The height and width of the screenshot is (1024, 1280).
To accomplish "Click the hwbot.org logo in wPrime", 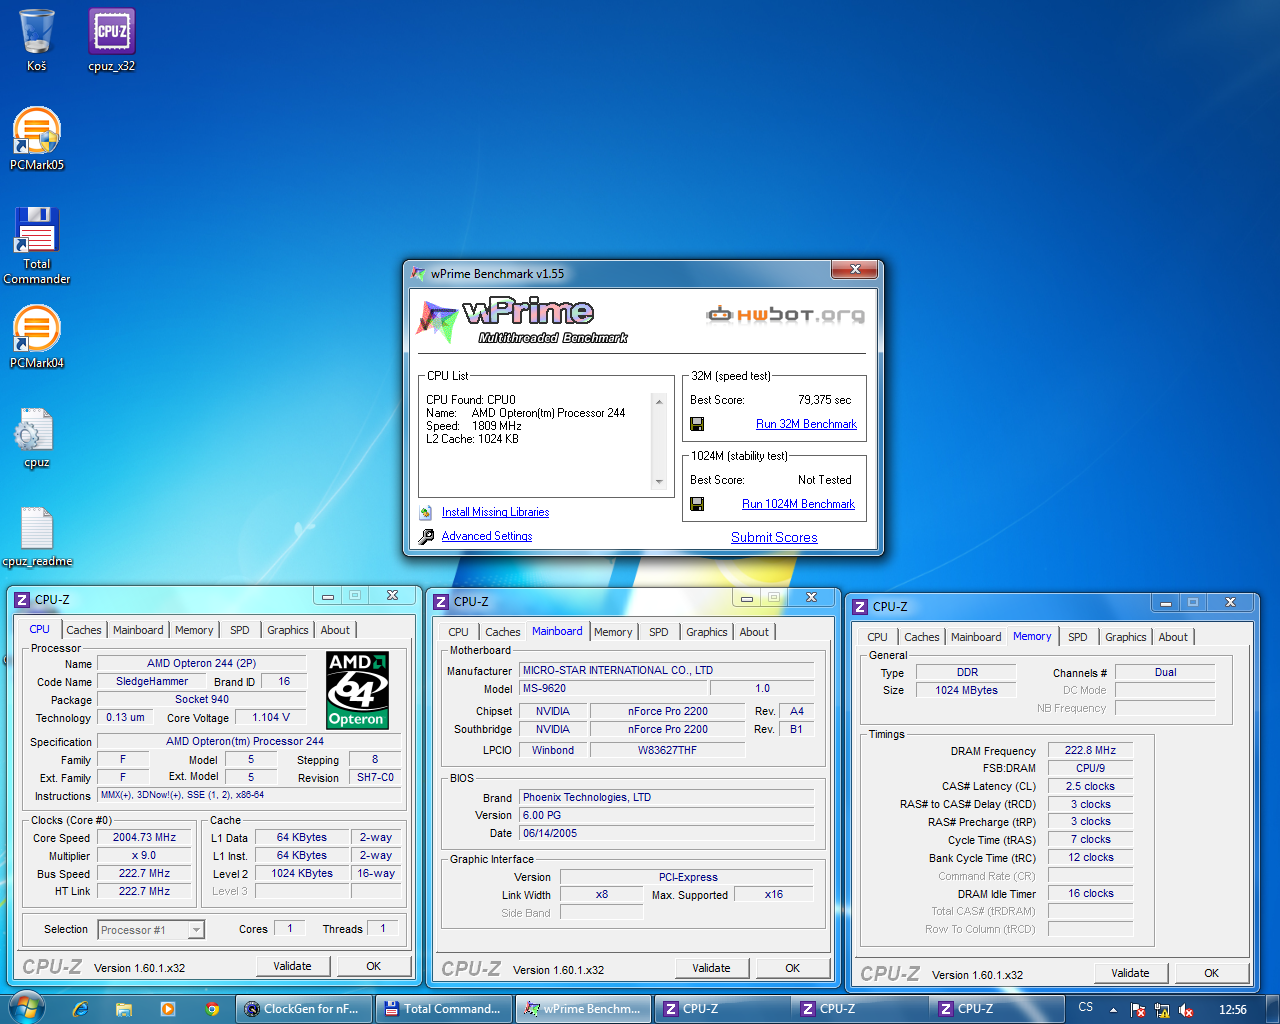I will (786, 315).
